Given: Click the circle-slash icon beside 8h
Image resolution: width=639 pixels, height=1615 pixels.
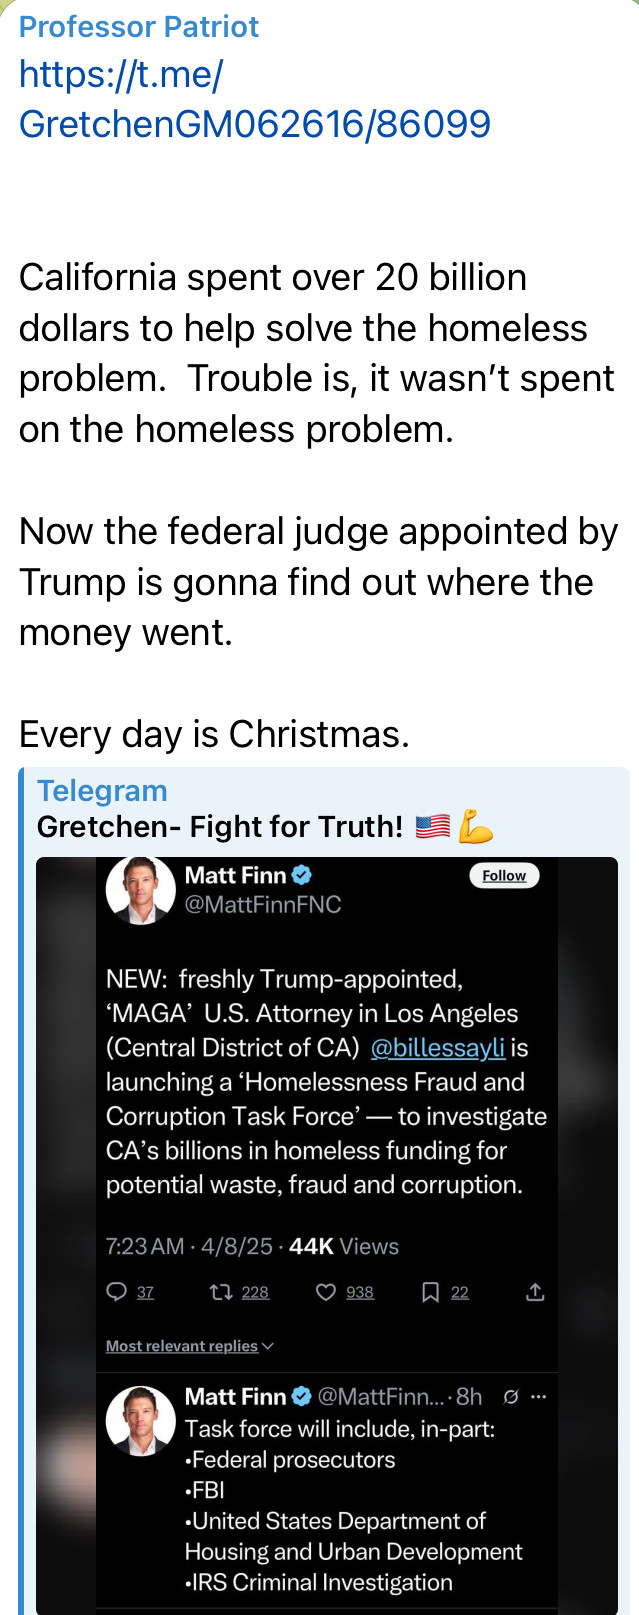Looking at the screenshot, I should (511, 1397).
